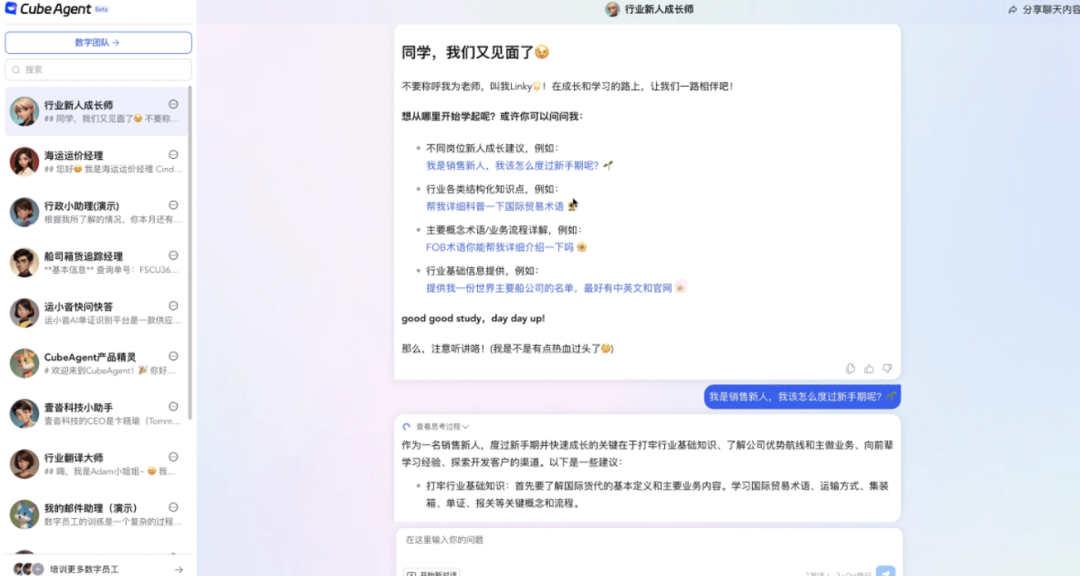Expand 查看思考过程 chevron

click(x=466, y=426)
